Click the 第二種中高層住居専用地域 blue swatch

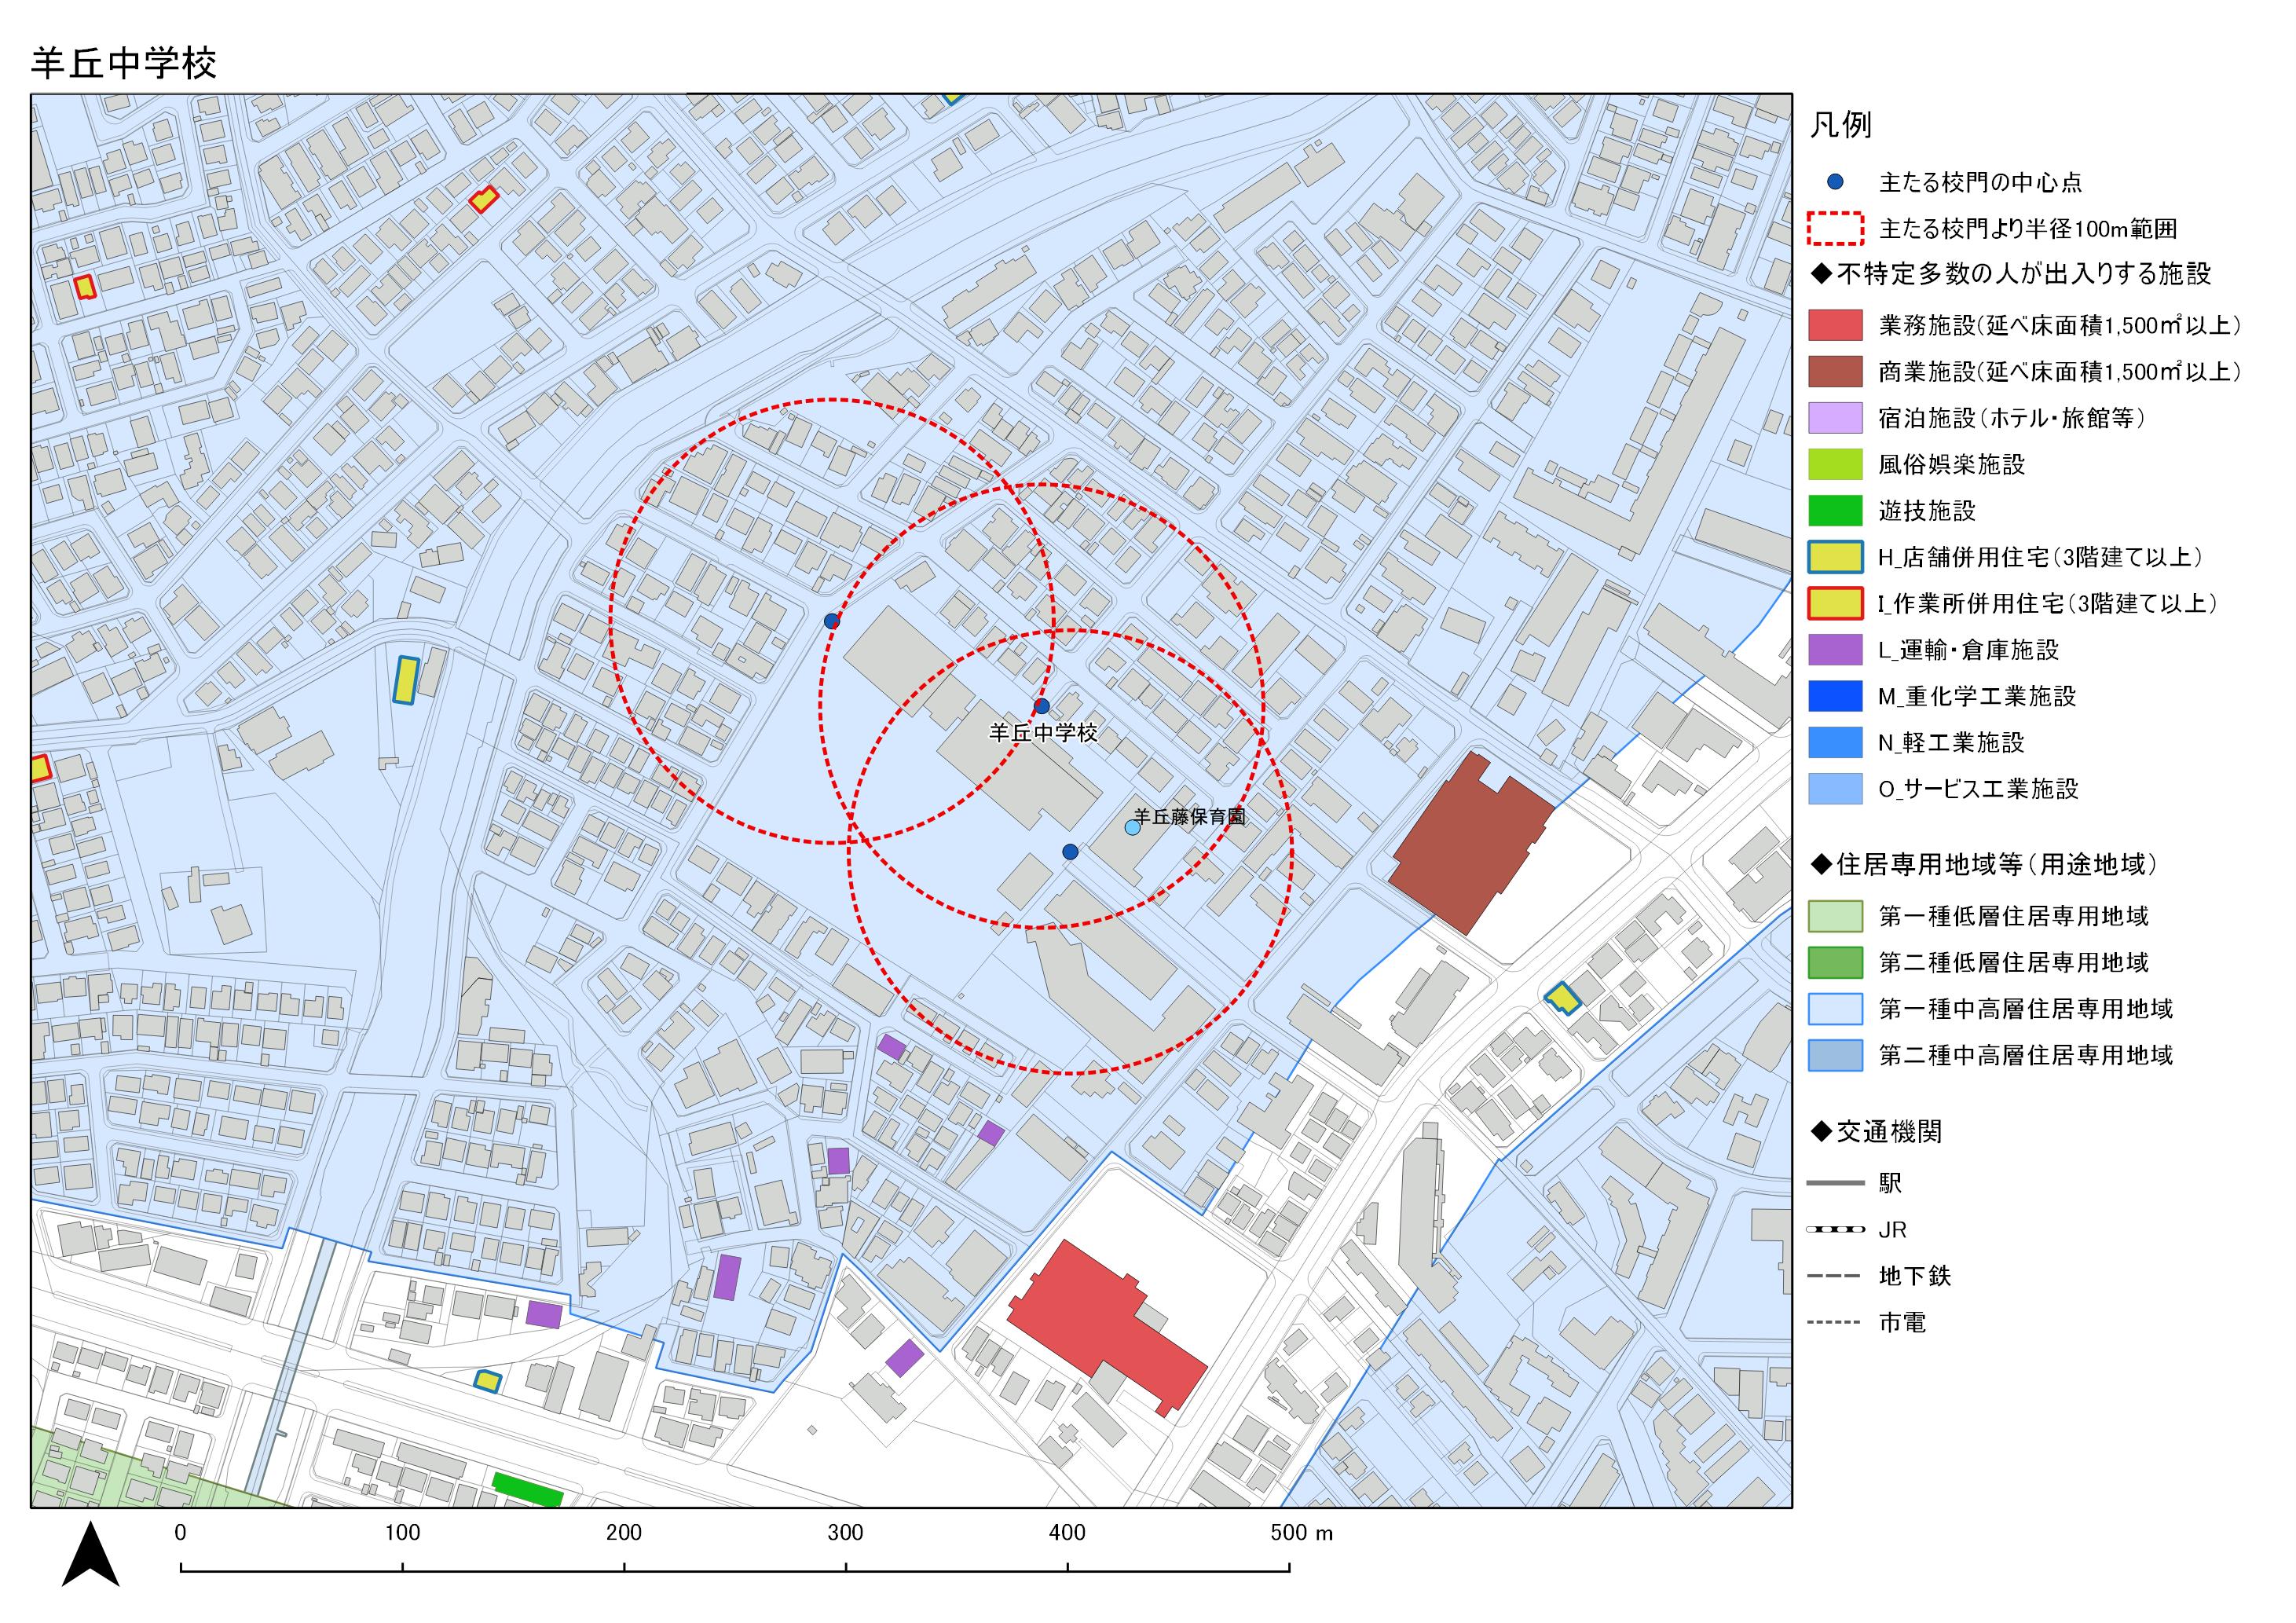pyautogui.click(x=1835, y=1055)
